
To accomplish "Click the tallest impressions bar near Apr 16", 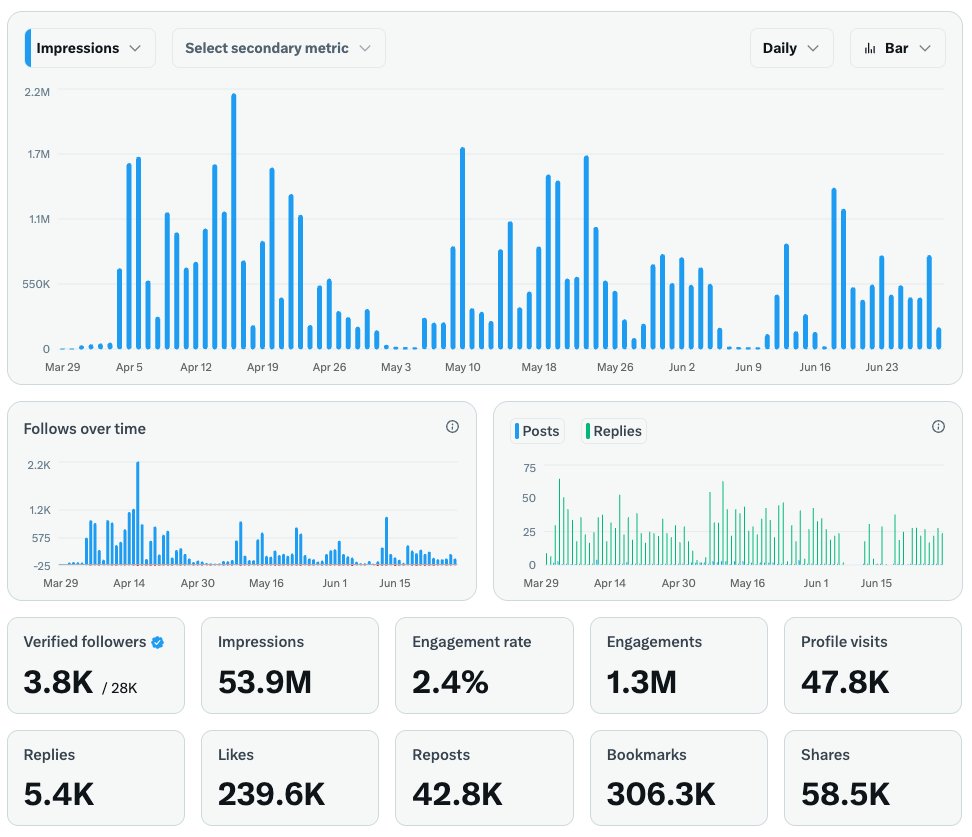I will (233, 220).
